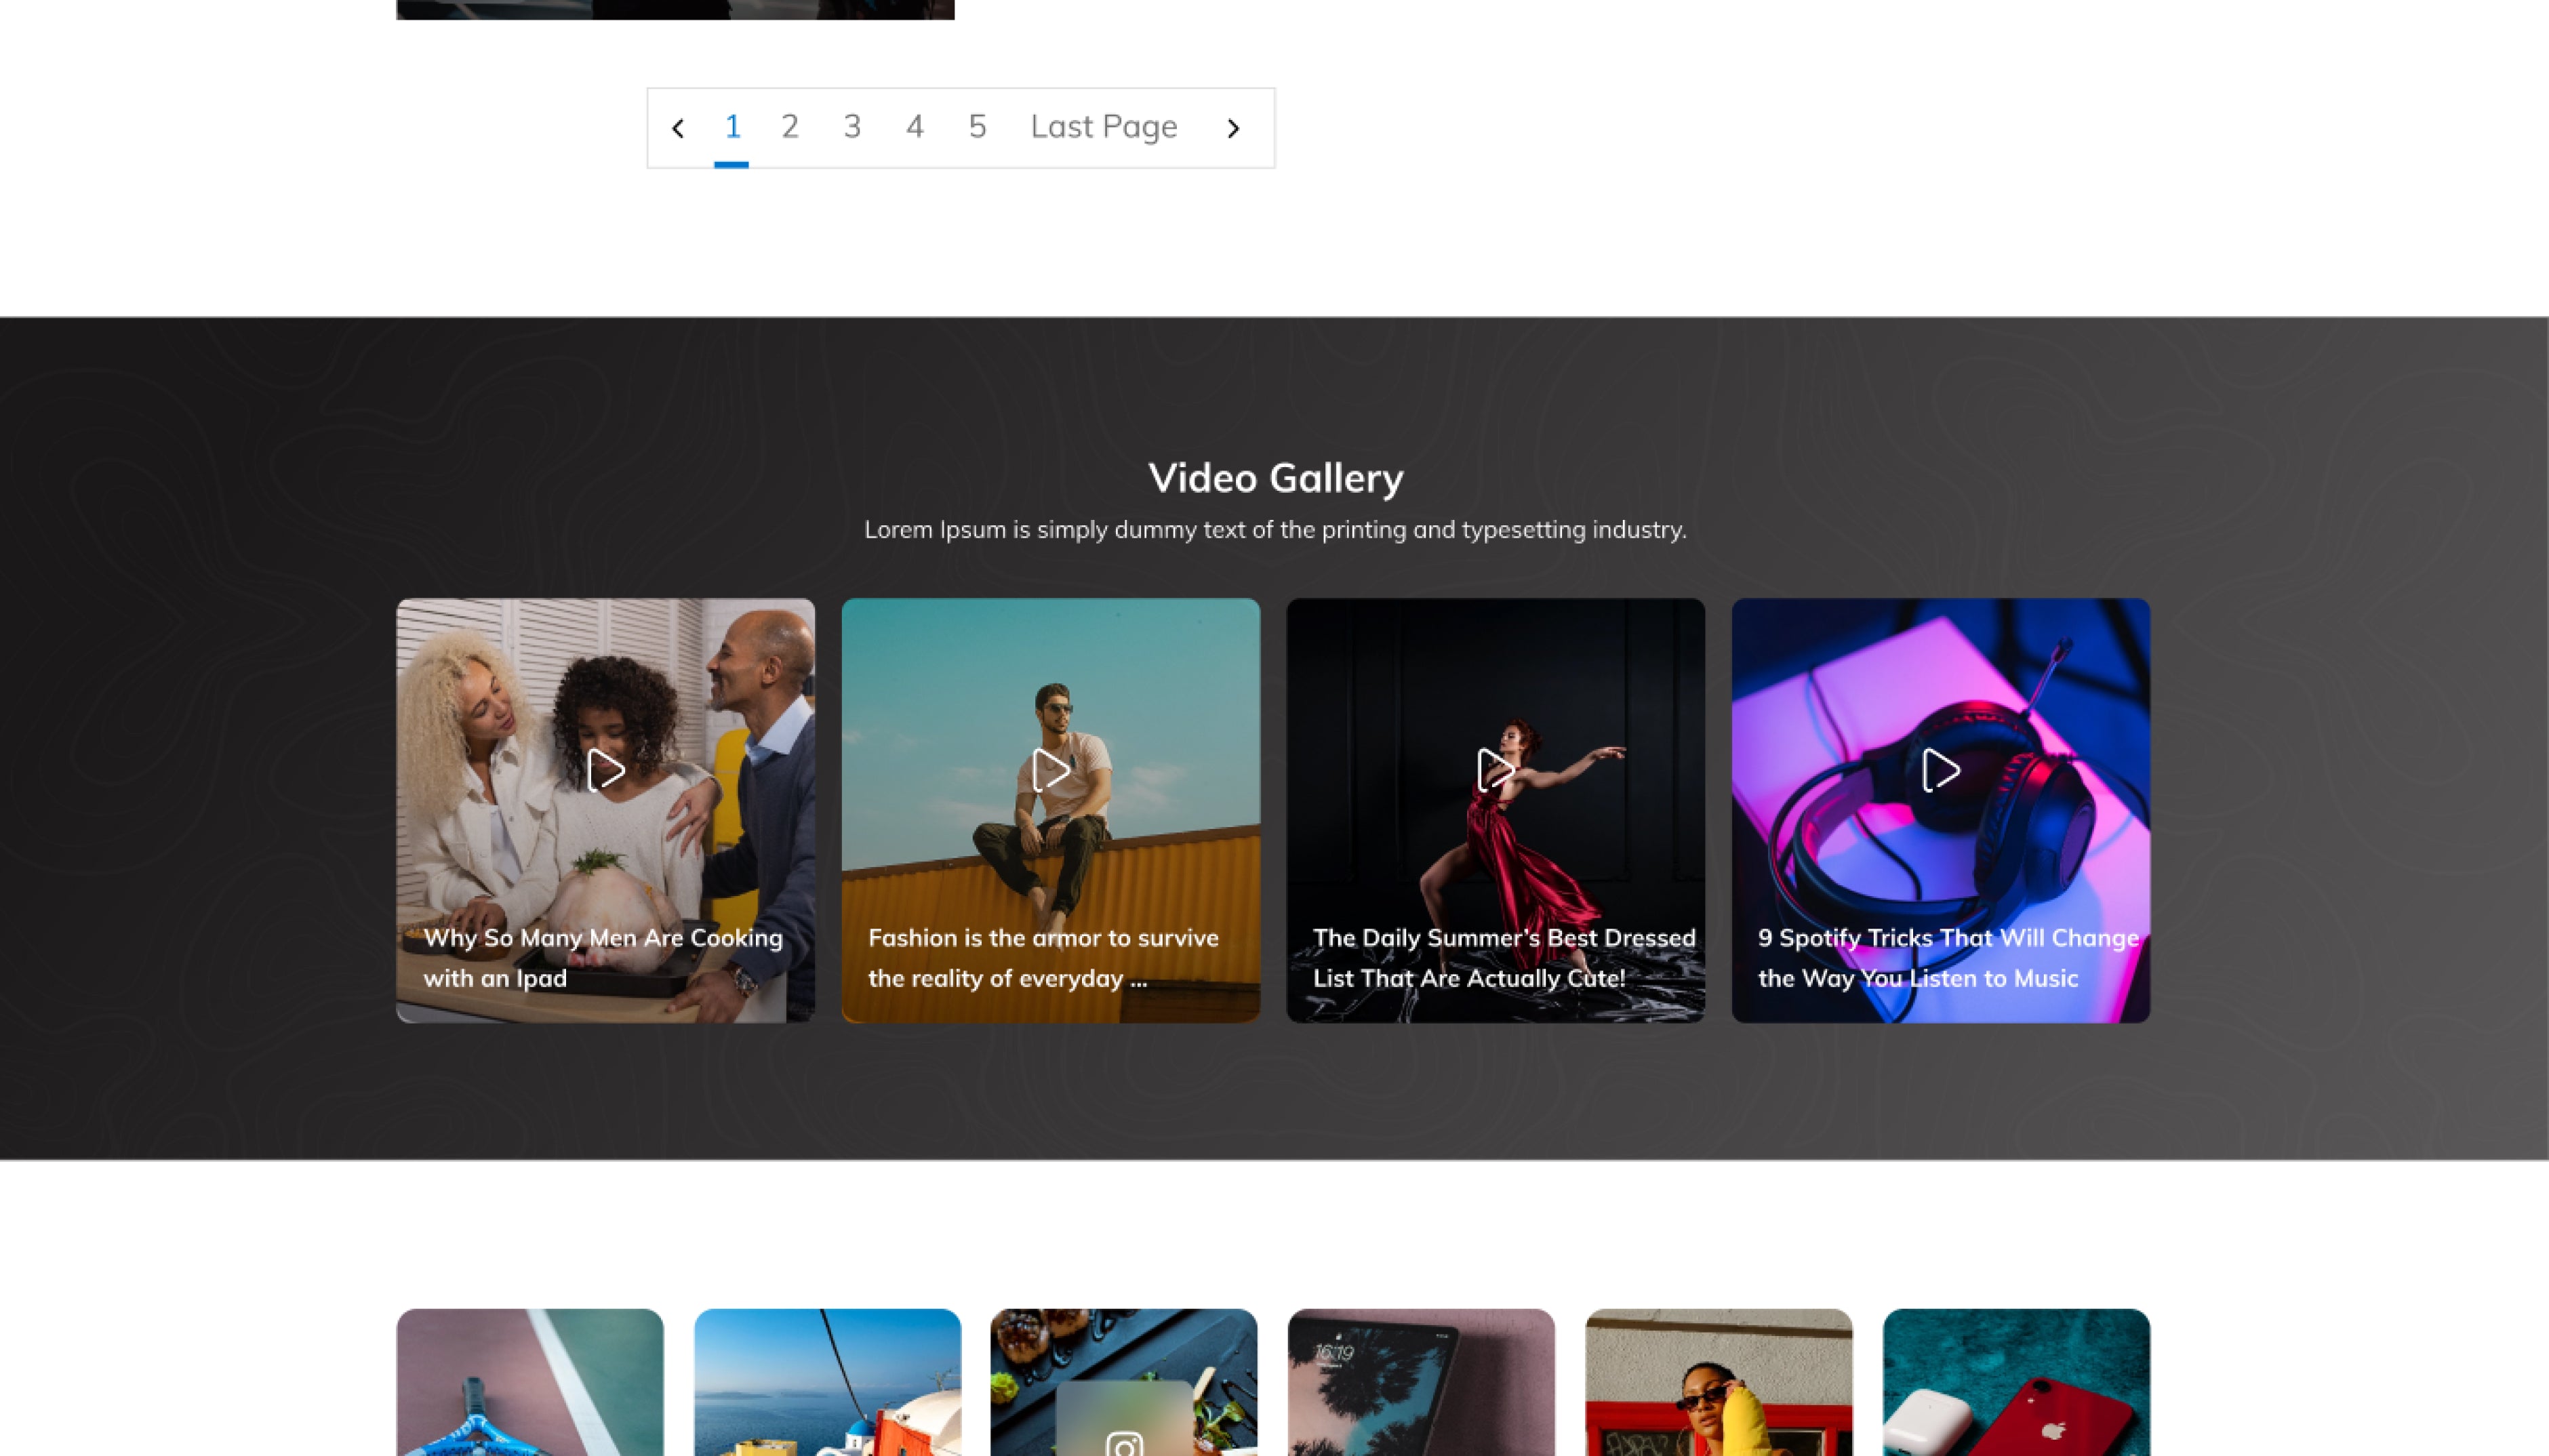Click the next page arrow in pagination
This screenshot has height=1456, width=2549.
(1233, 128)
